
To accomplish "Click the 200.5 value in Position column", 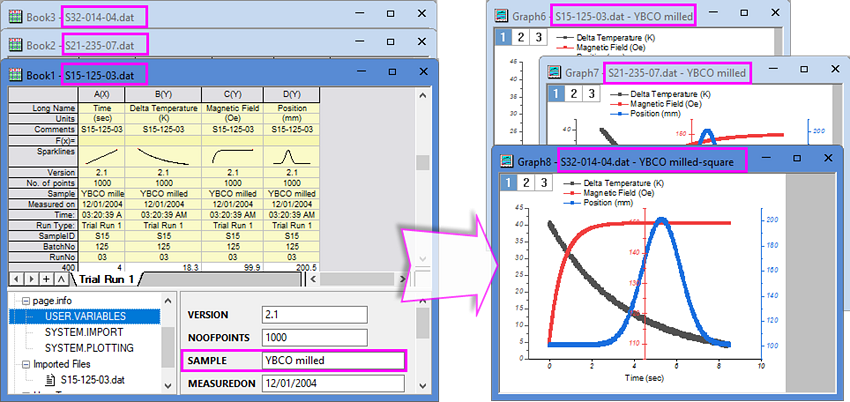I will 305,267.
